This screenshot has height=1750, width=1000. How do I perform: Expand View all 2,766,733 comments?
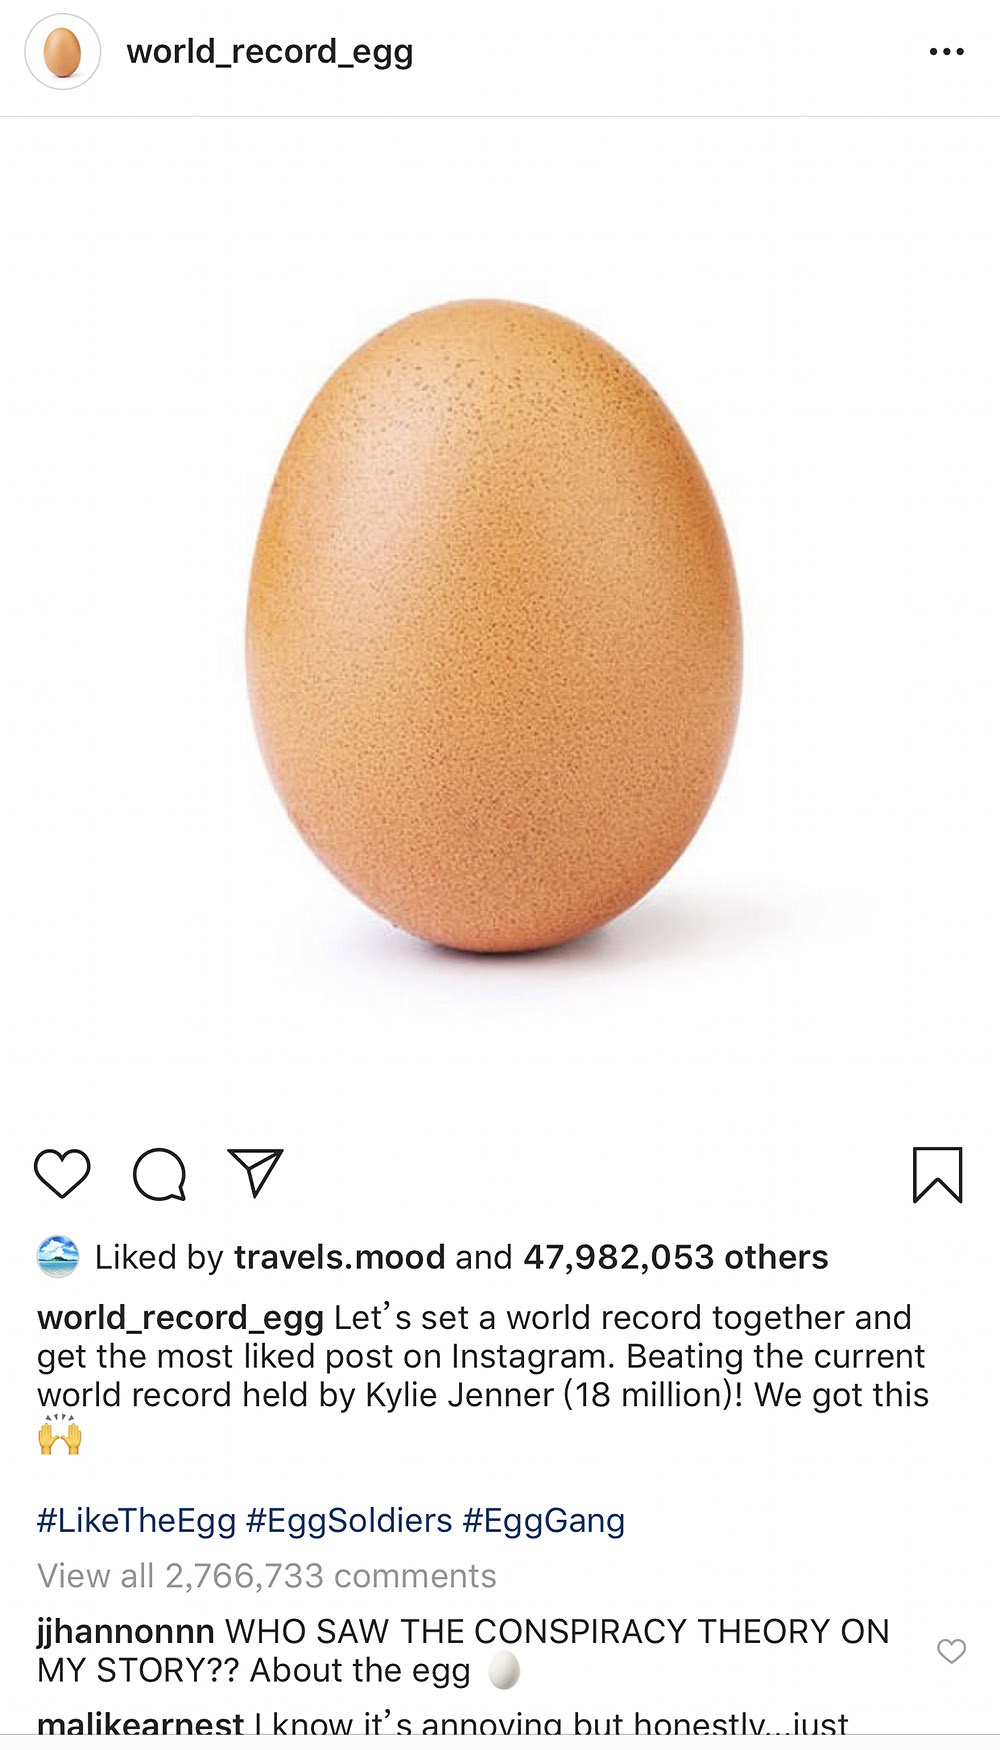click(267, 1576)
